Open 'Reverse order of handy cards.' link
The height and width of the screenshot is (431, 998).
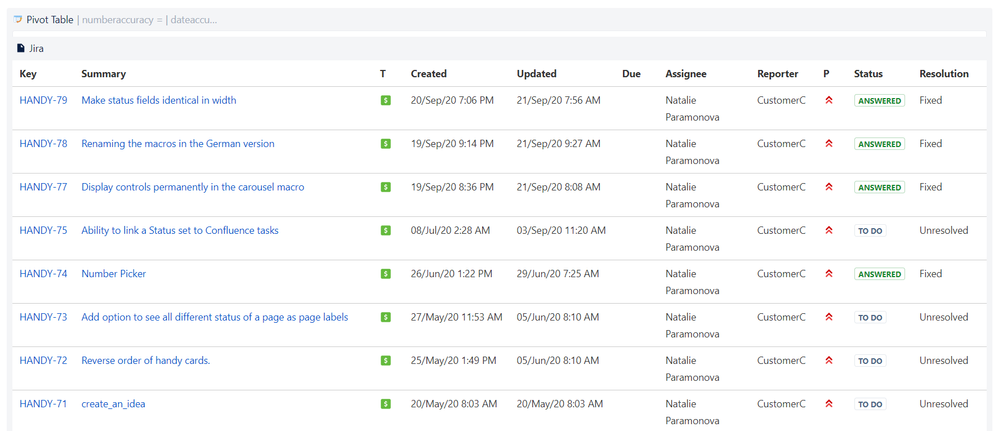145,361
